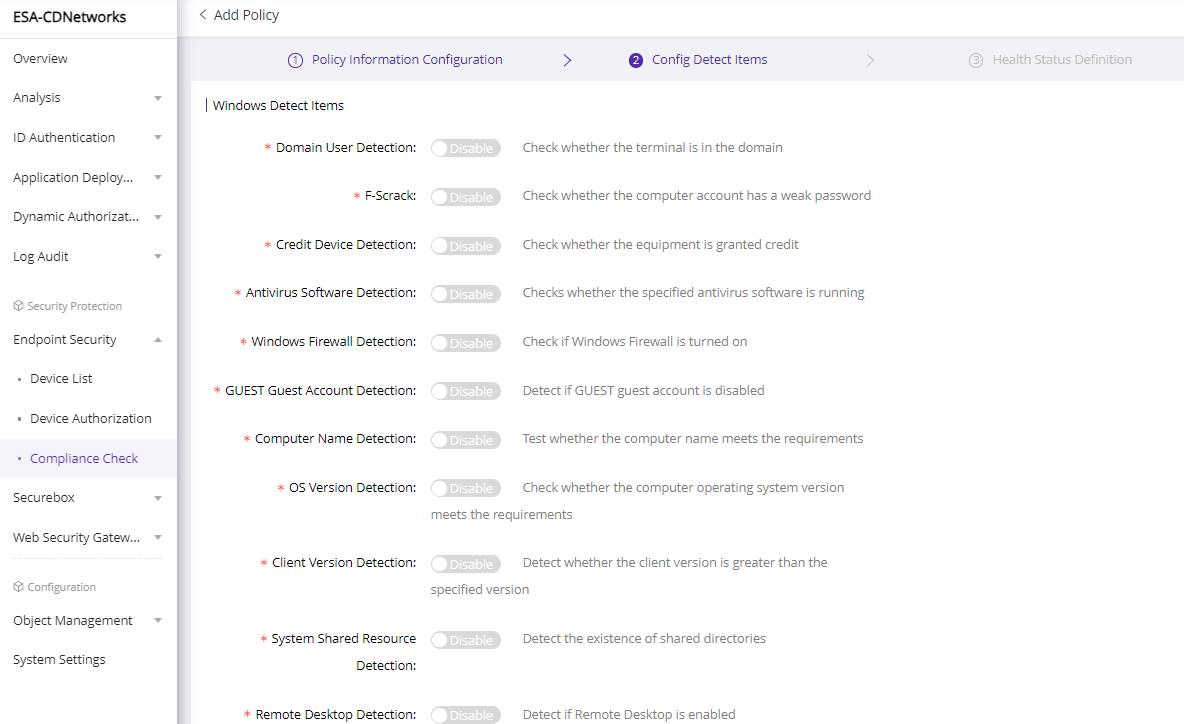The image size is (1184, 724).
Task: Click the back arrow beside Add Policy
Action: [203, 15]
